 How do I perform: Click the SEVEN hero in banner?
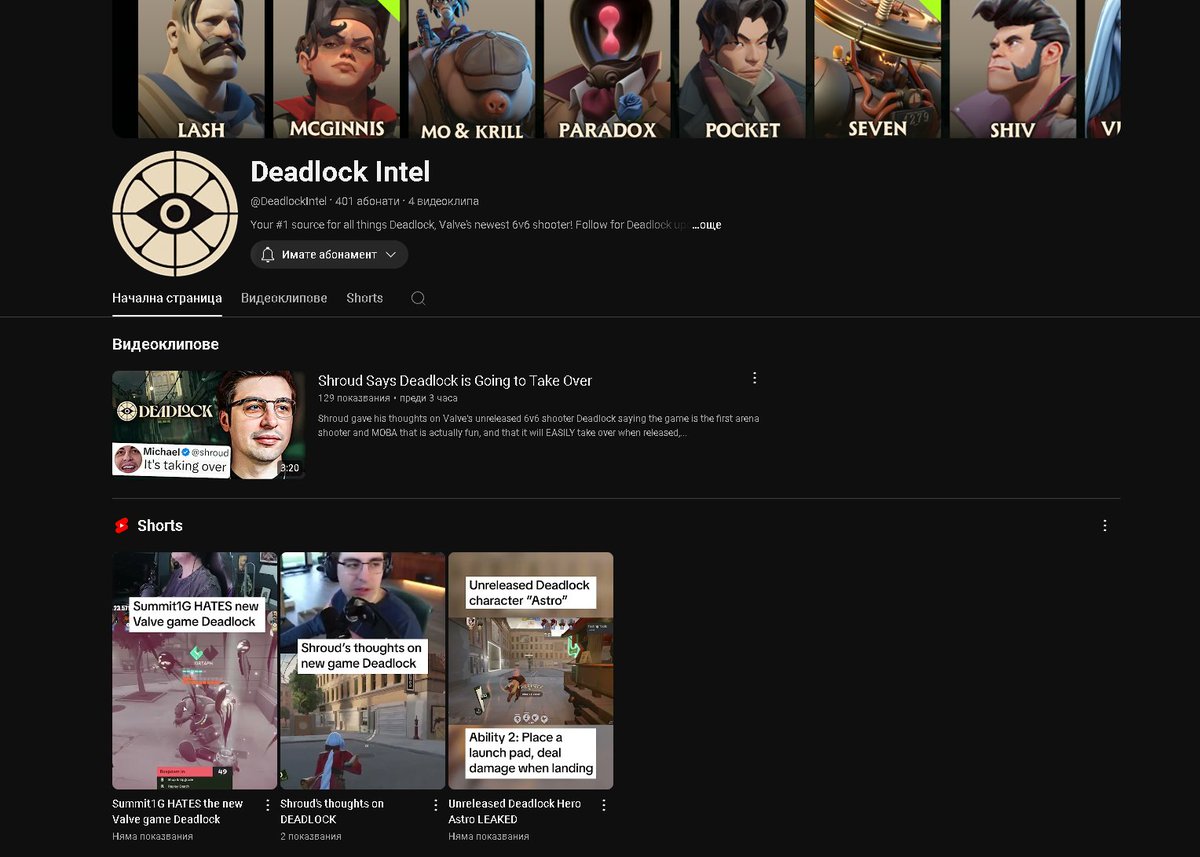877,68
